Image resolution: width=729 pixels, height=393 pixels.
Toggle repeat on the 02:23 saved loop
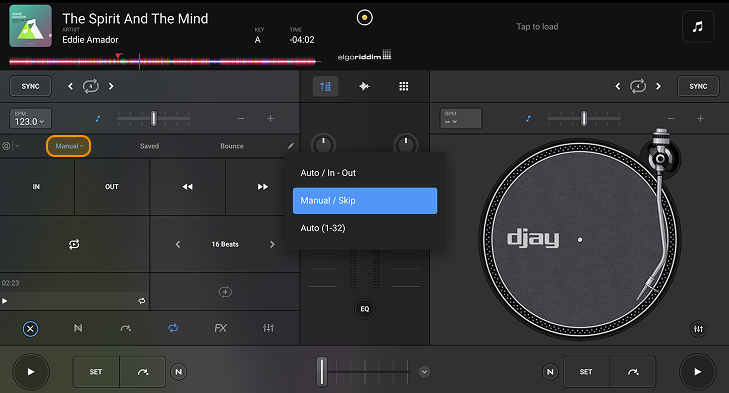click(x=142, y=301)
